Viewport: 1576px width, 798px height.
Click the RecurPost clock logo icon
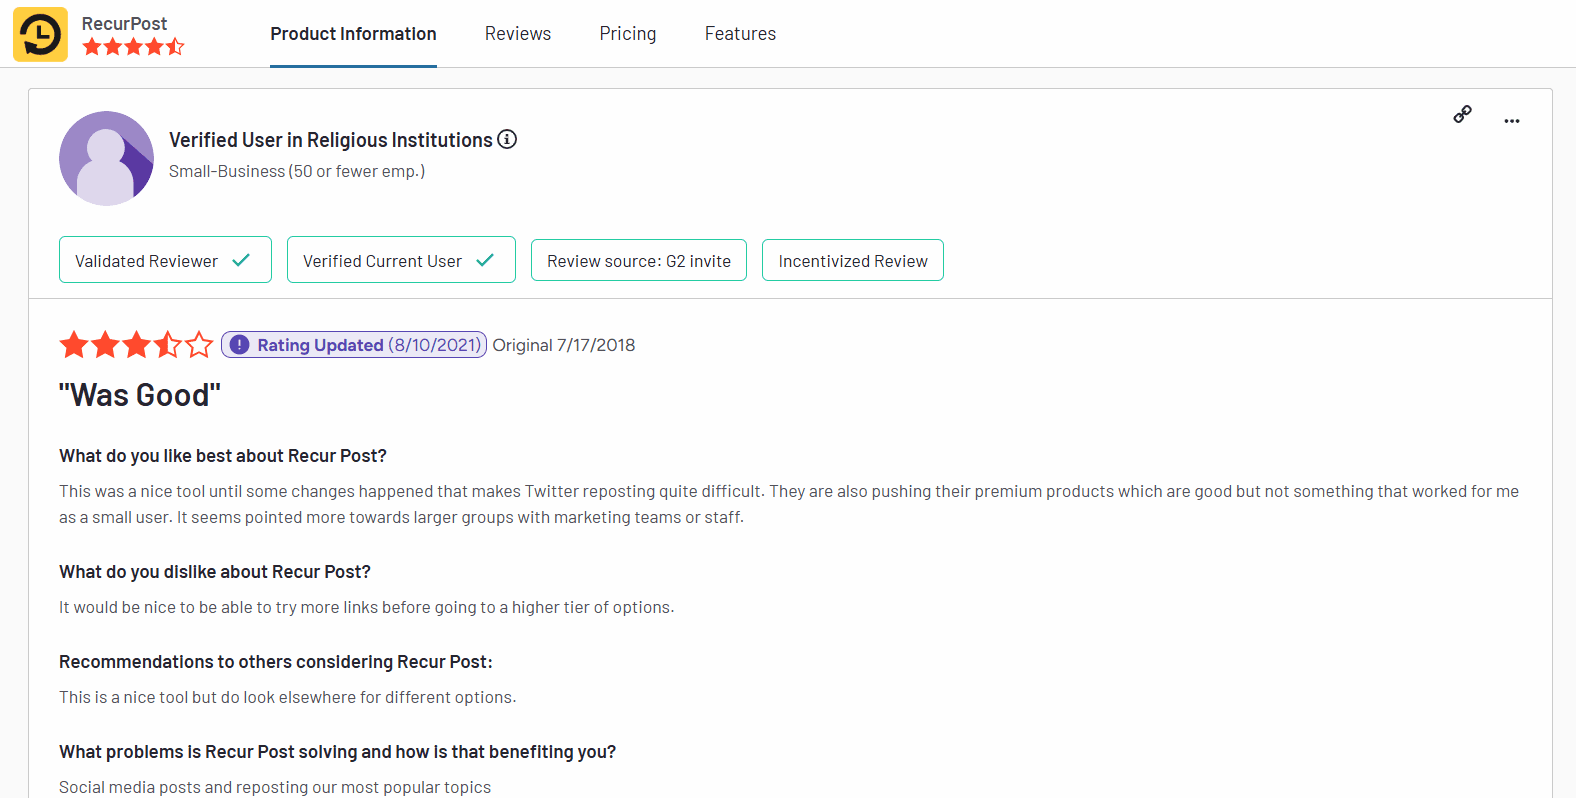pyautogui.click(x=40, y=35)
